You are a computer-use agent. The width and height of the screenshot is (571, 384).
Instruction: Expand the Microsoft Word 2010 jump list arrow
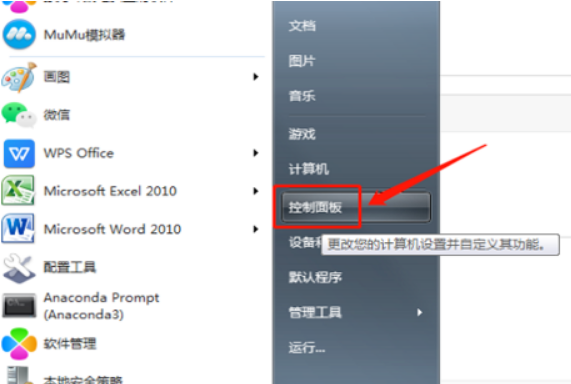[x=256, y=229]
